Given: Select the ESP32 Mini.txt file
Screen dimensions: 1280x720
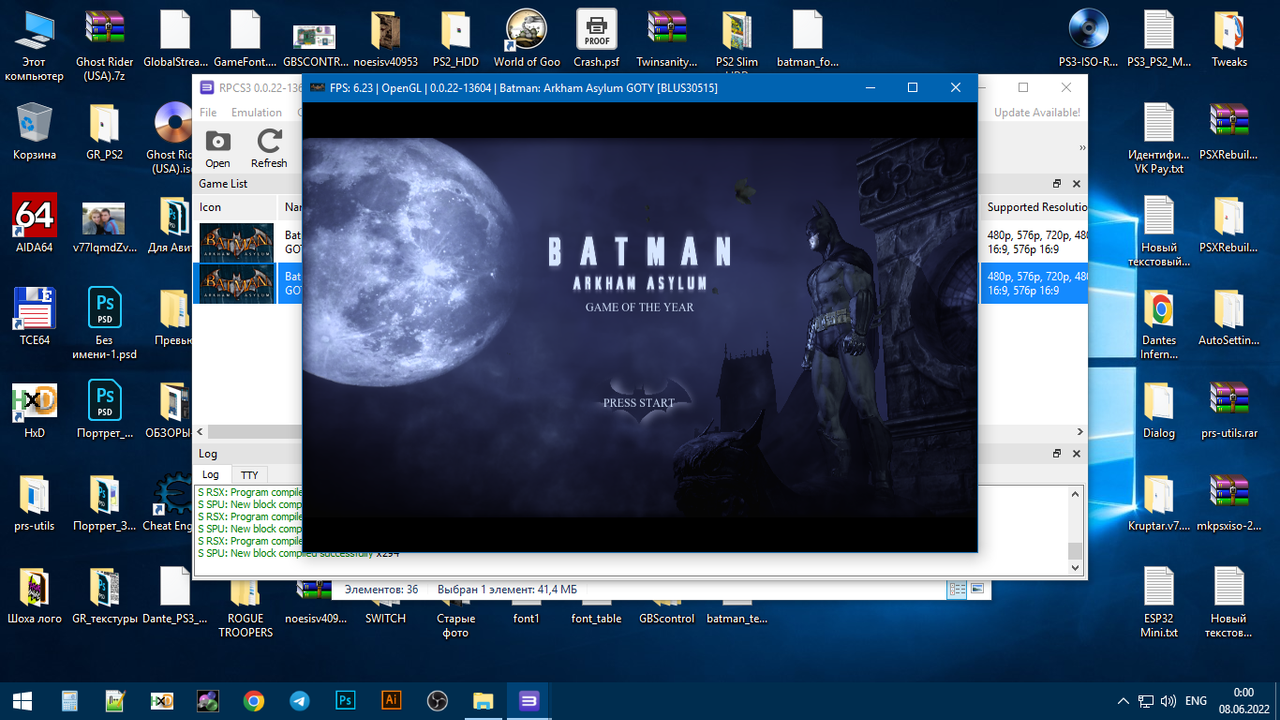Looking at the screenshot, I should pyautogui.click(x=1159, y=602).
